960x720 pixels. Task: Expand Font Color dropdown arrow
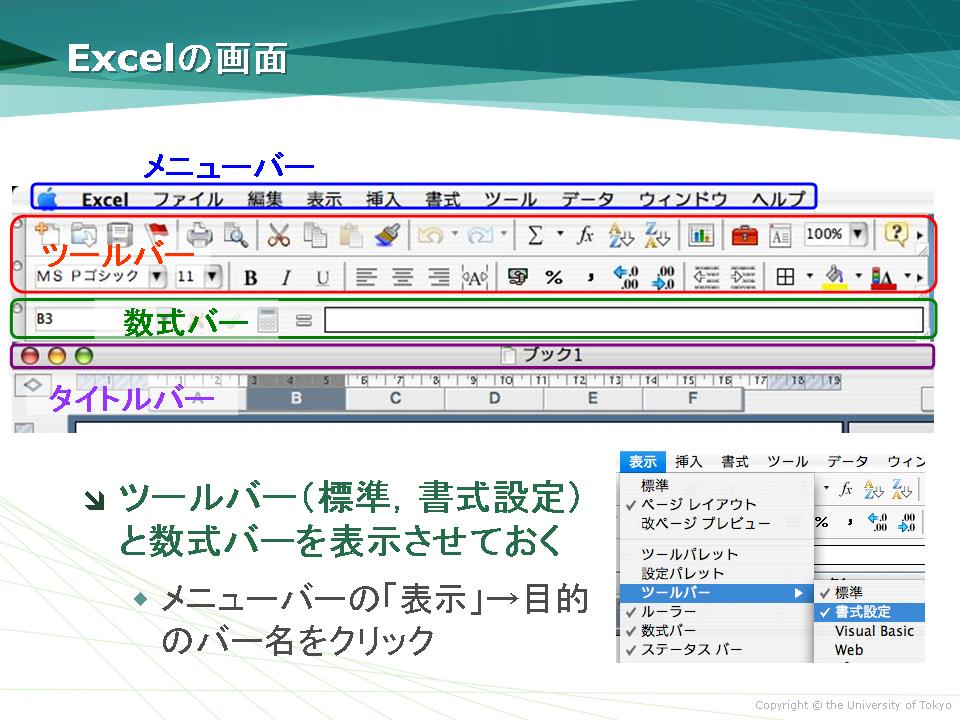(907, 277)
